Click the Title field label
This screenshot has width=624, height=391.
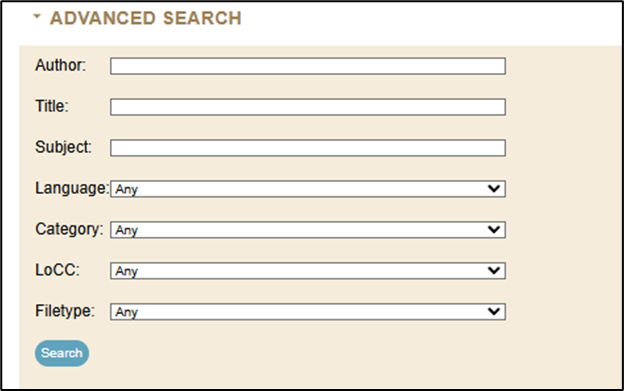coord(52,106)
